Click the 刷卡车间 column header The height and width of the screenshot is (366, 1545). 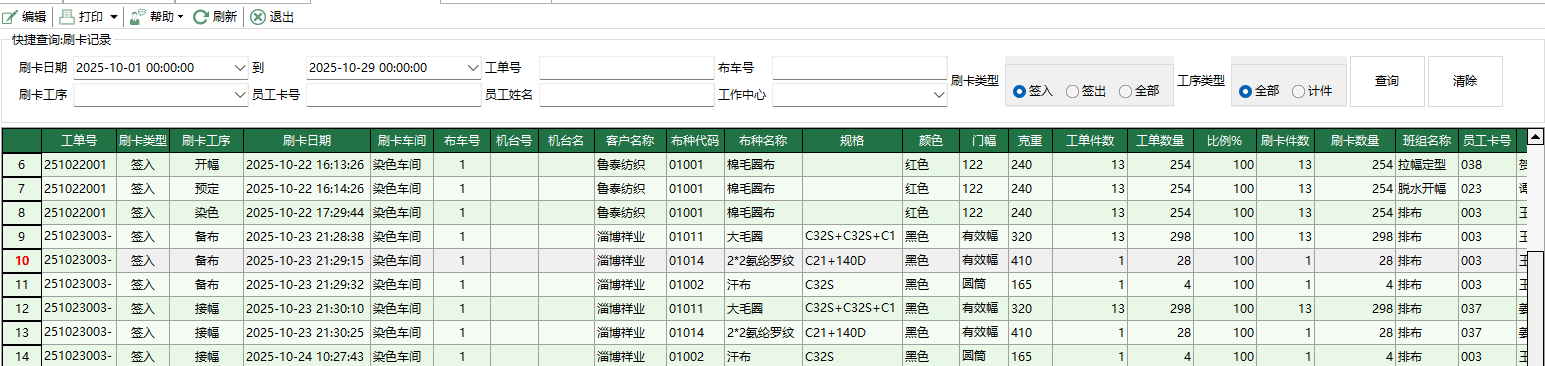pyautogui.click(x=403, y=141)
